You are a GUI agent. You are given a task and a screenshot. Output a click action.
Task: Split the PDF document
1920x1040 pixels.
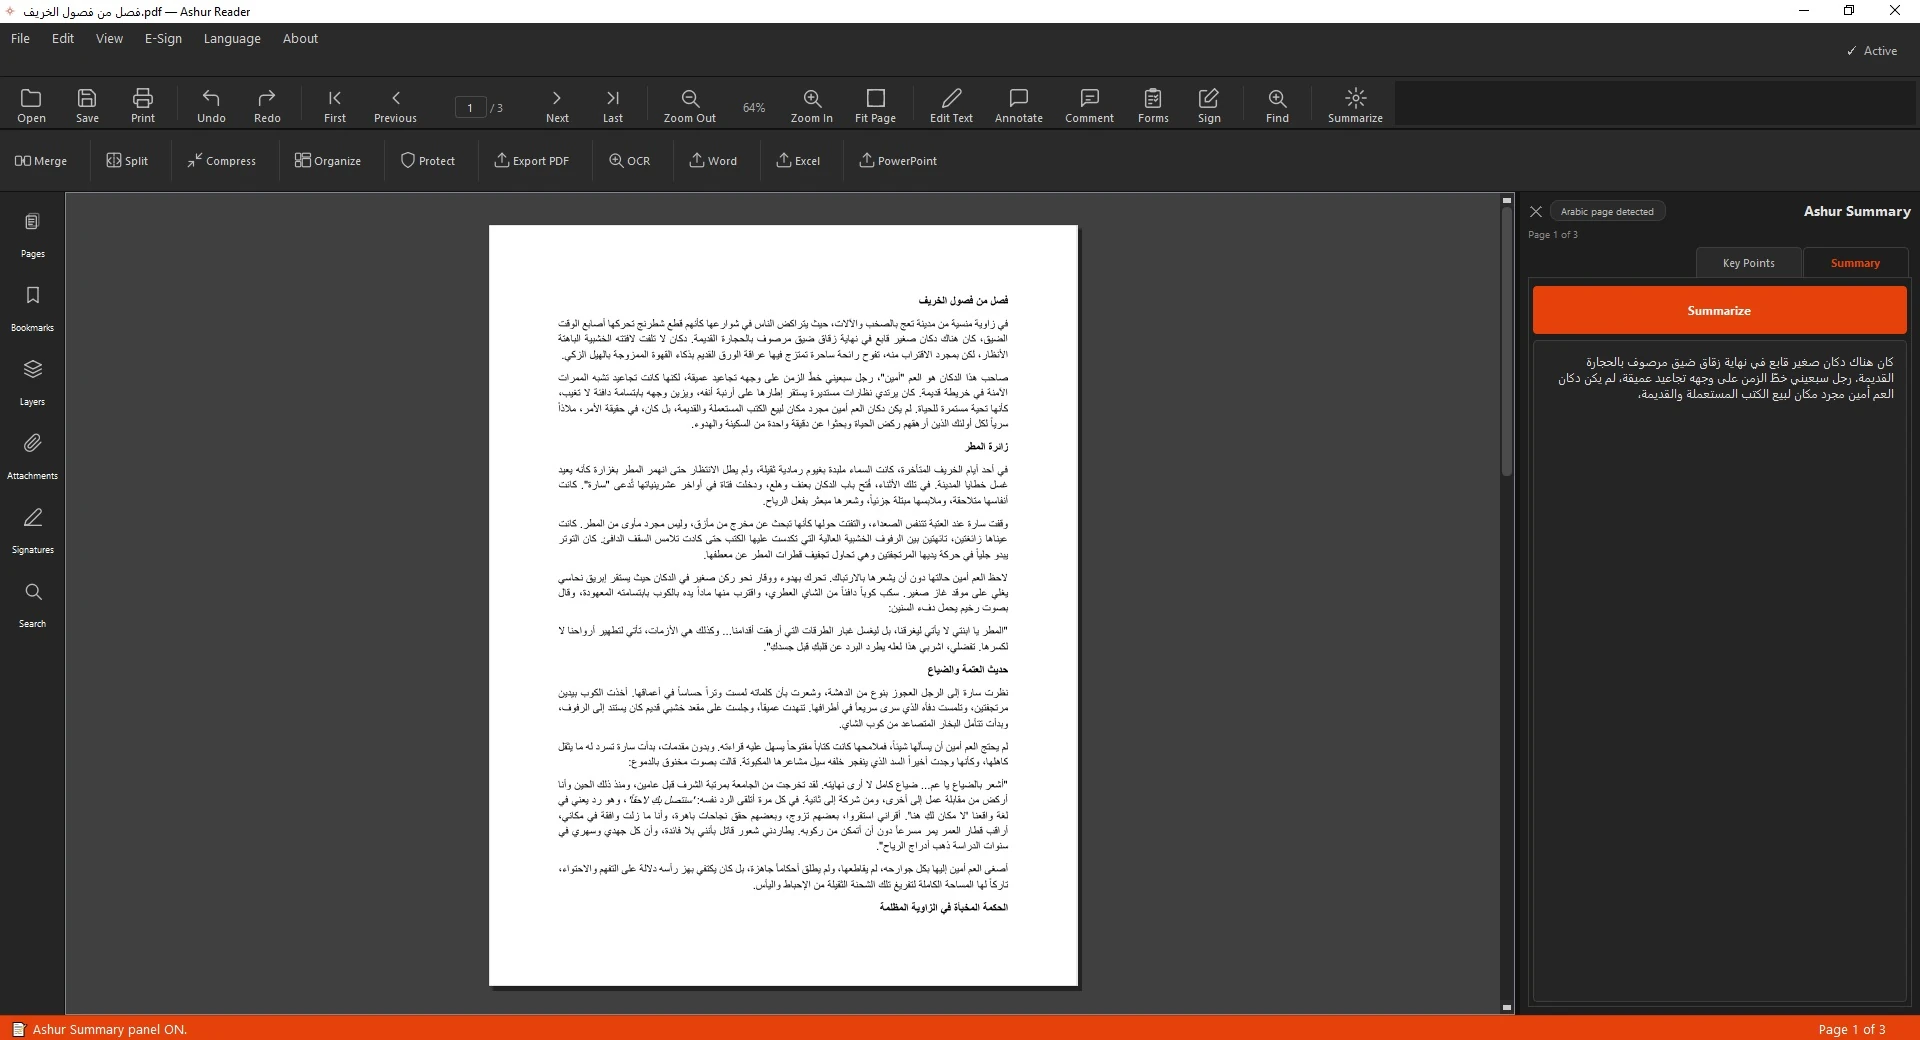tap(127, 161)
